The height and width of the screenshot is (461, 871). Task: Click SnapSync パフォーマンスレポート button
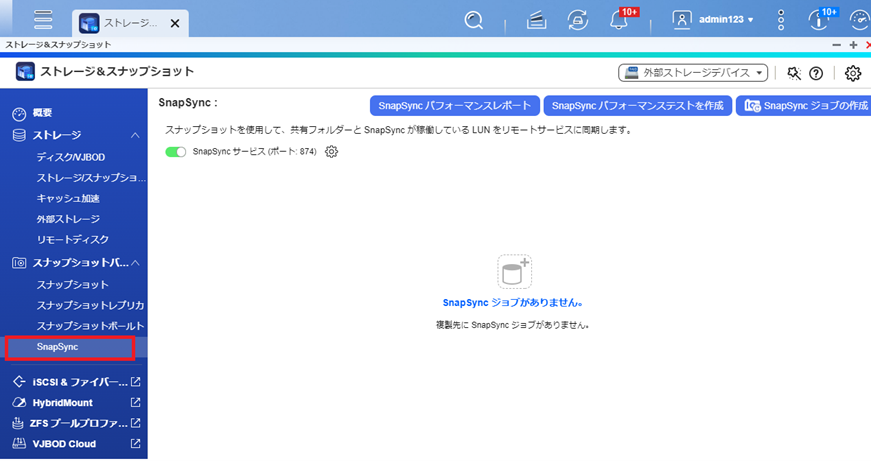point(455,106)
